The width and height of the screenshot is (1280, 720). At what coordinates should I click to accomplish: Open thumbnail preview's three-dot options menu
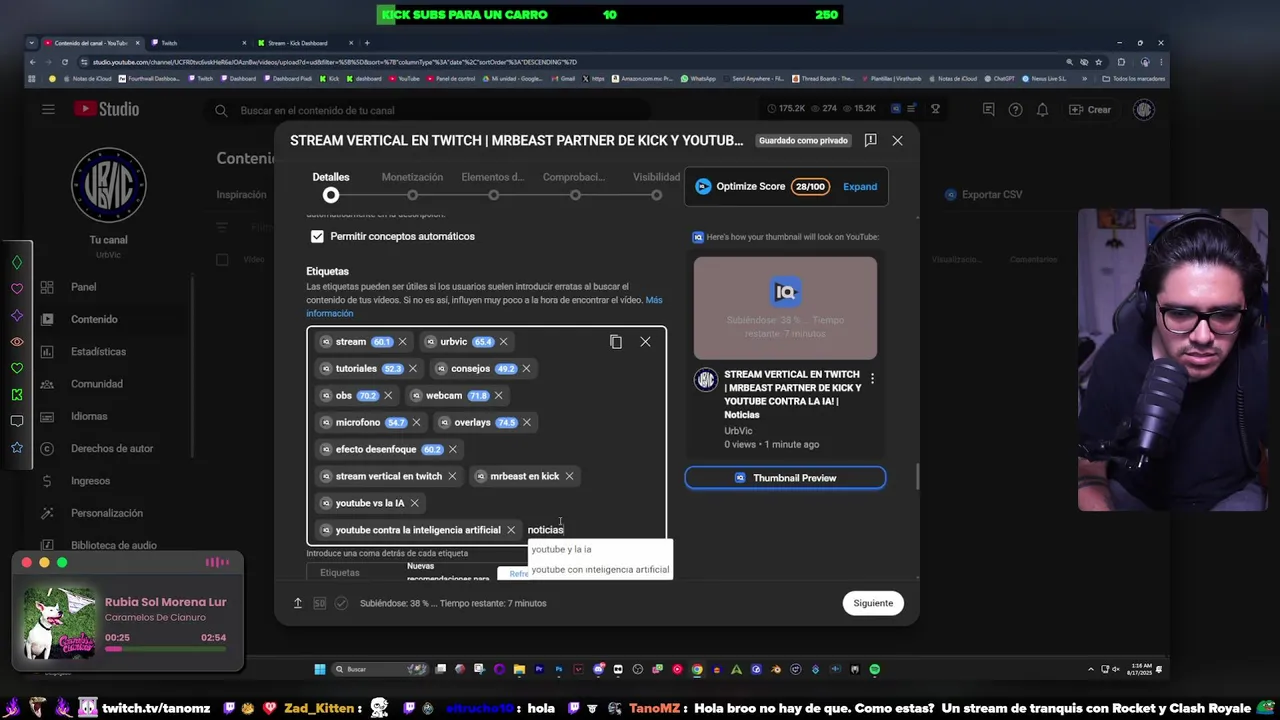click(872, 379)
